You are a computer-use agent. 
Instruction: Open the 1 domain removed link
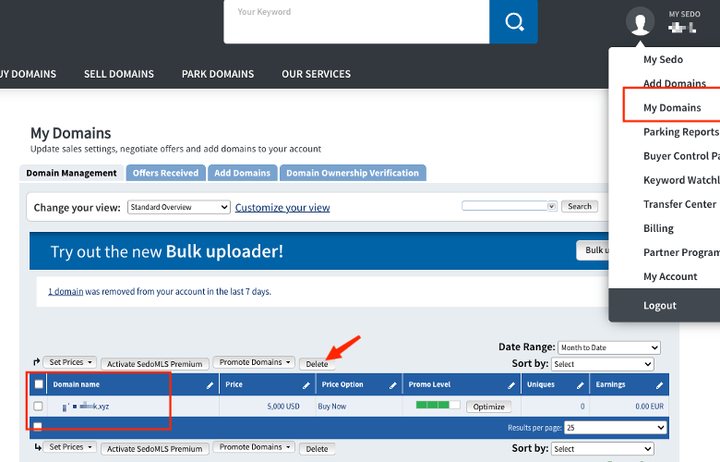(66, 292)
